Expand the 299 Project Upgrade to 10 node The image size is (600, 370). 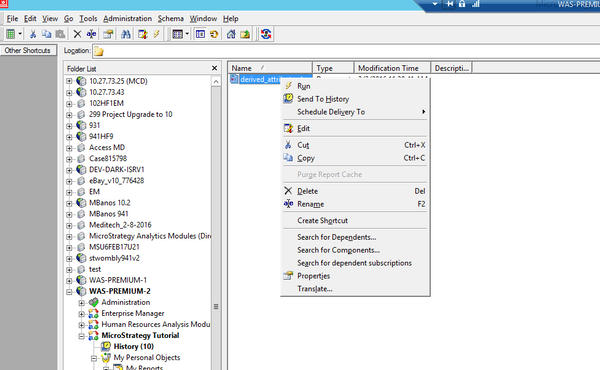tap(69, 114)
